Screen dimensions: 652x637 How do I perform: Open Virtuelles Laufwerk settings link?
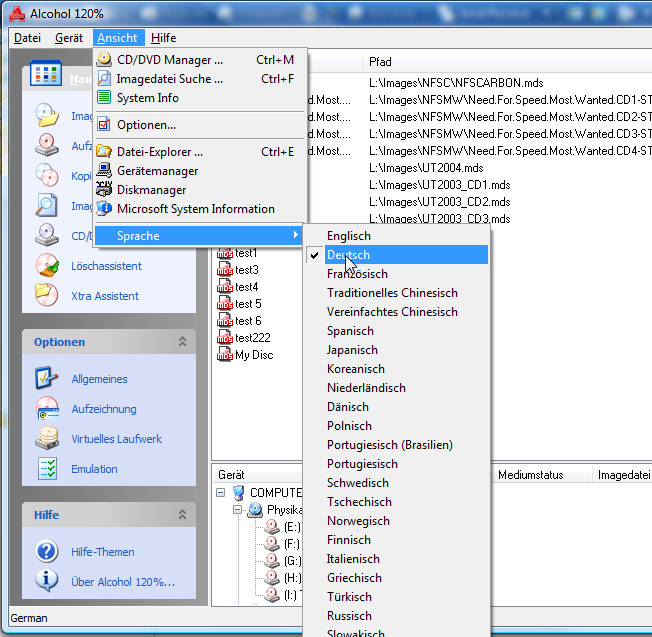click(116, 439)
